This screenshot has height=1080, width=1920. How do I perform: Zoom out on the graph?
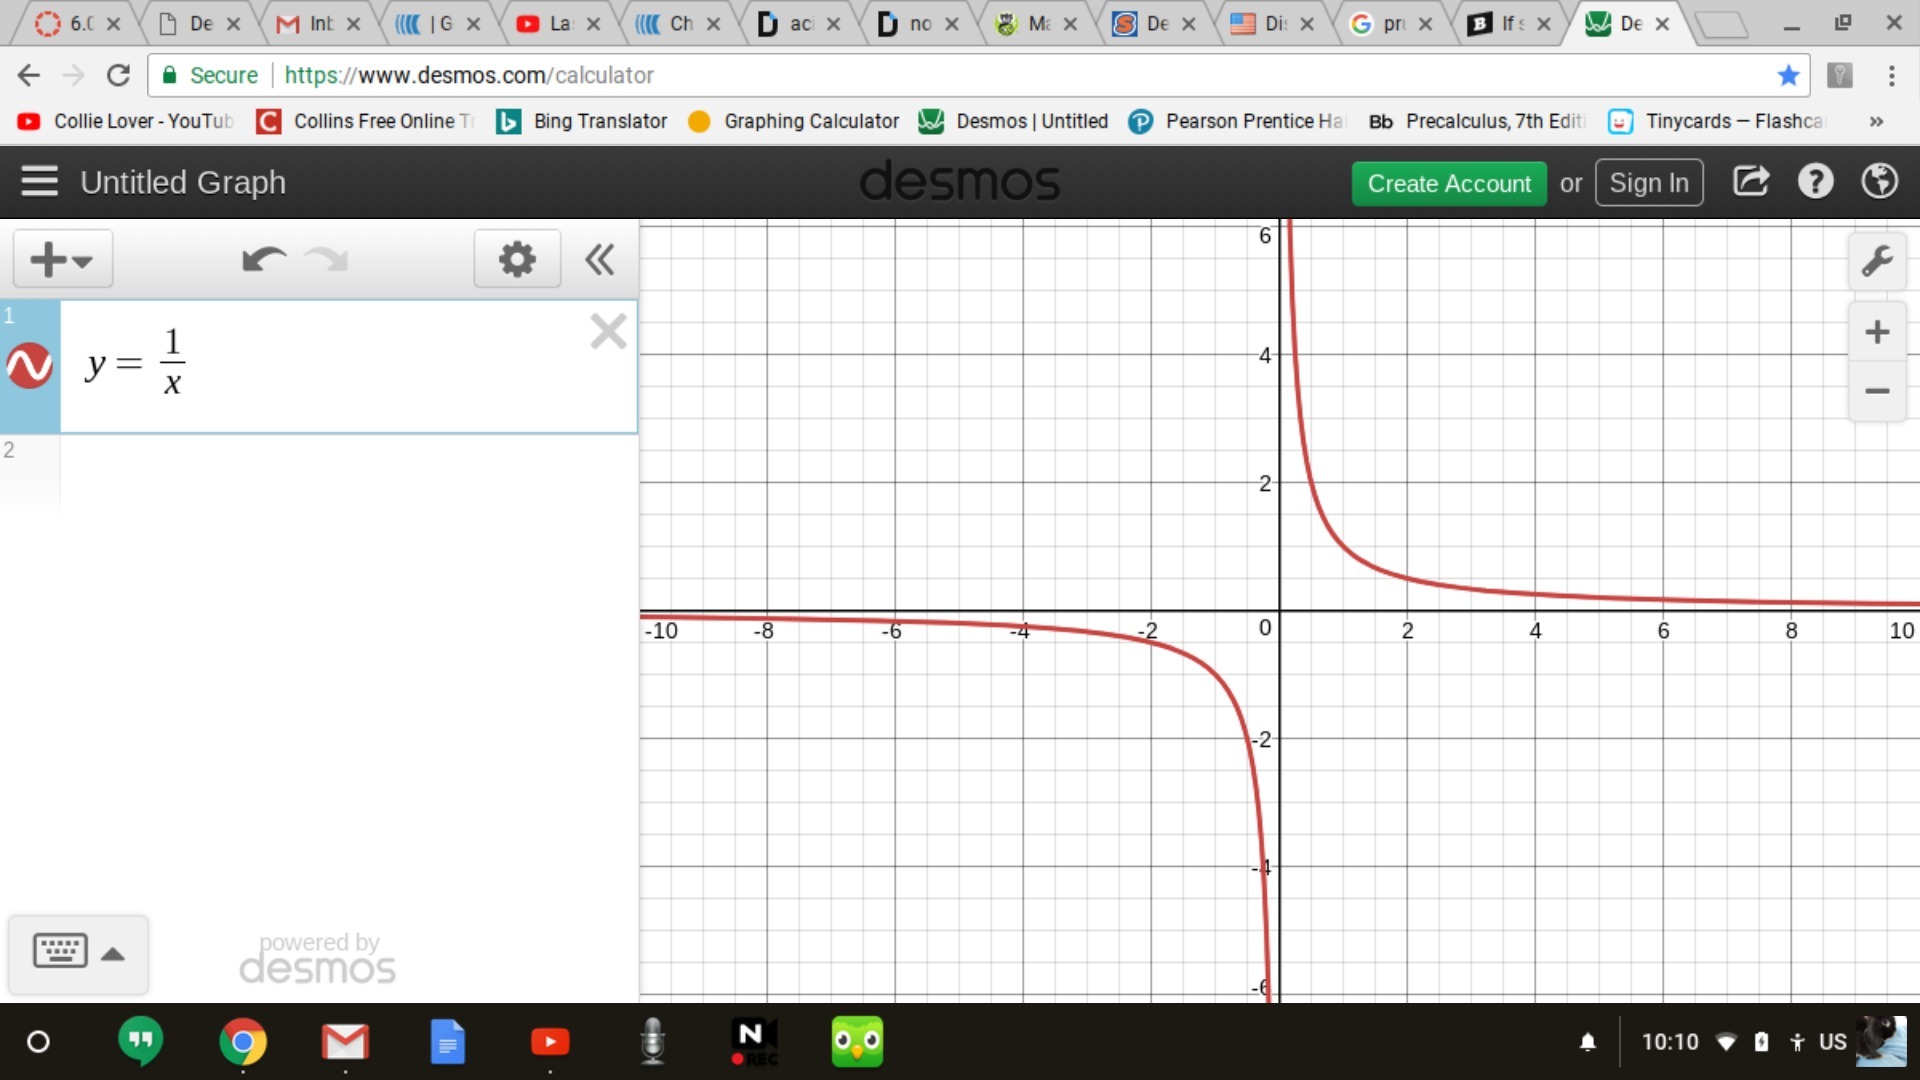[x=1877, y=391]
